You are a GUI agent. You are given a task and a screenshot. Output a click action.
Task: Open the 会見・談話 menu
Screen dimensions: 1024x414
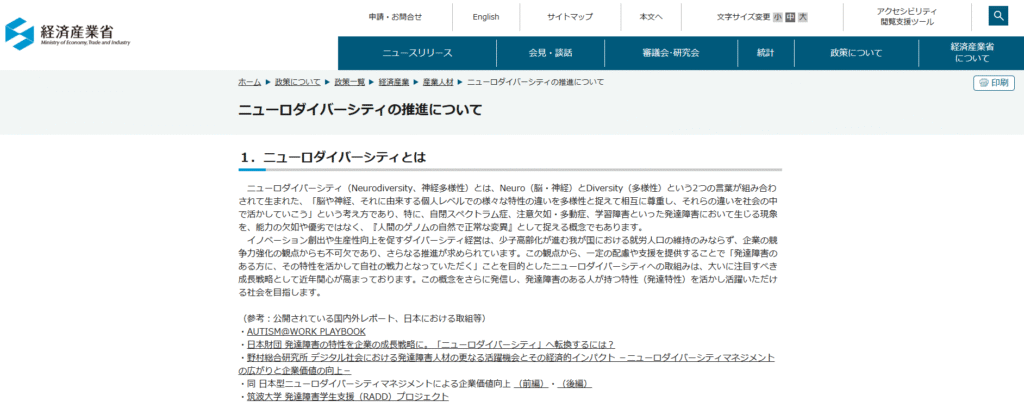click(x=550, y=53)
